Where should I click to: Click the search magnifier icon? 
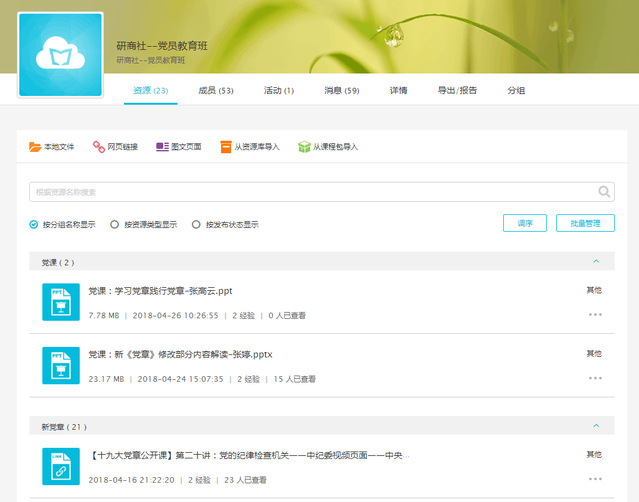click(604, 192)
